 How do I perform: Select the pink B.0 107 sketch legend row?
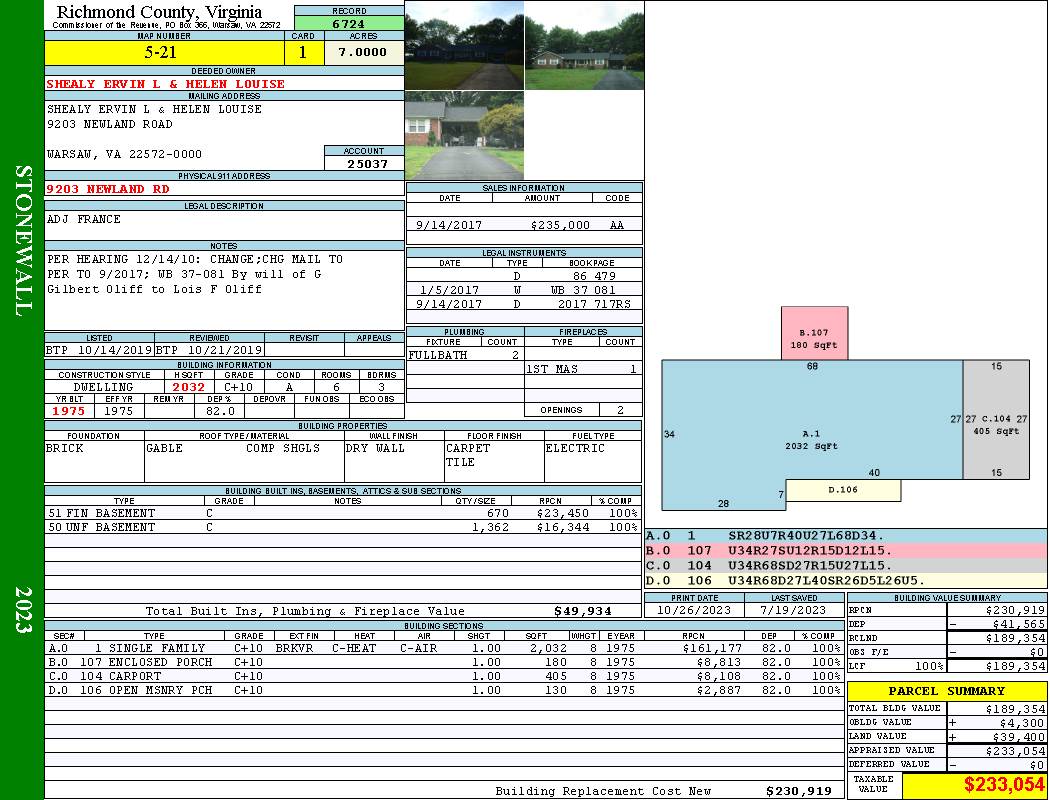point(844,551)
